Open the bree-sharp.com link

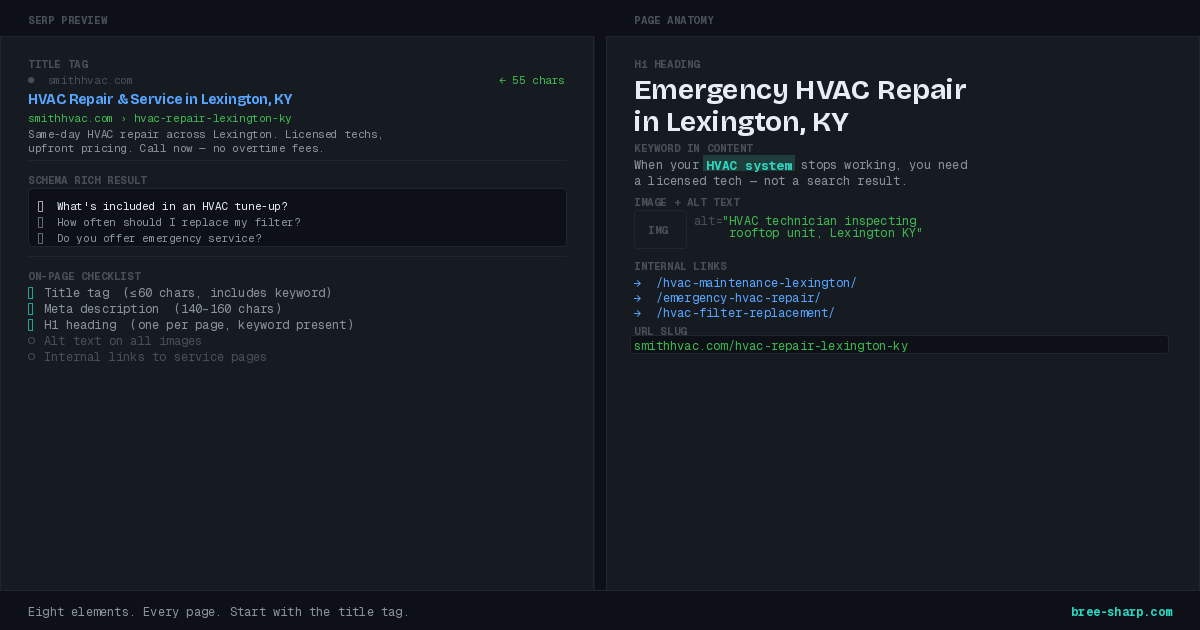click(x=1121, y=611)
